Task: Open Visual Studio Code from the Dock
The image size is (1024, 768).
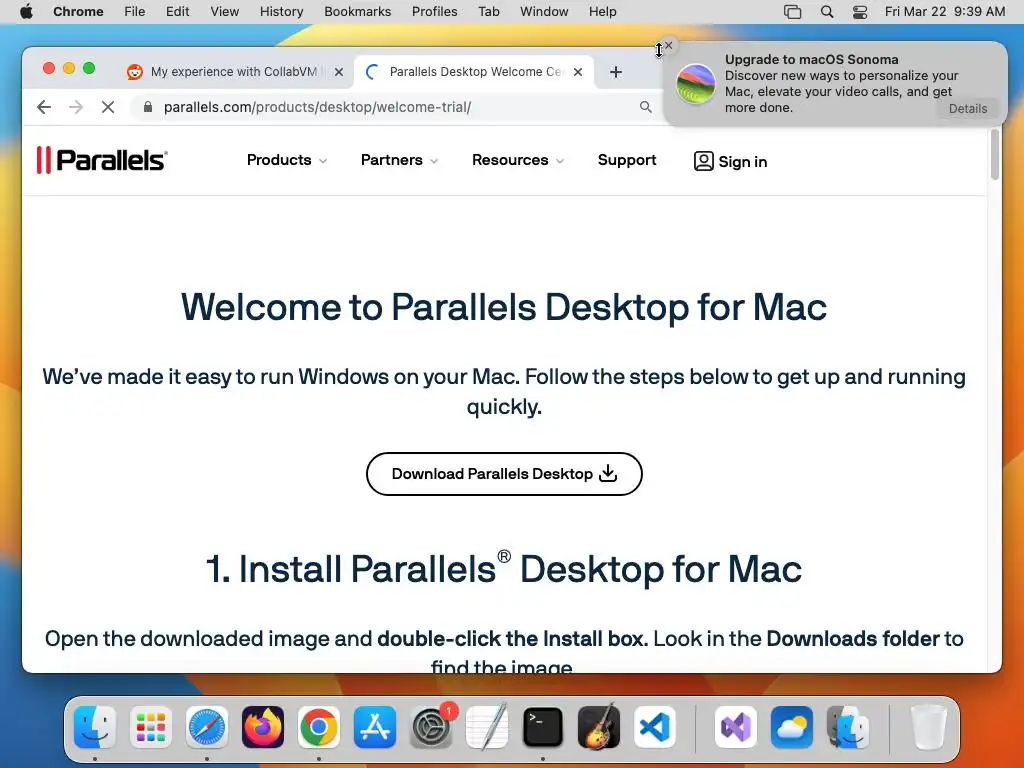Action: pos(655,727)
